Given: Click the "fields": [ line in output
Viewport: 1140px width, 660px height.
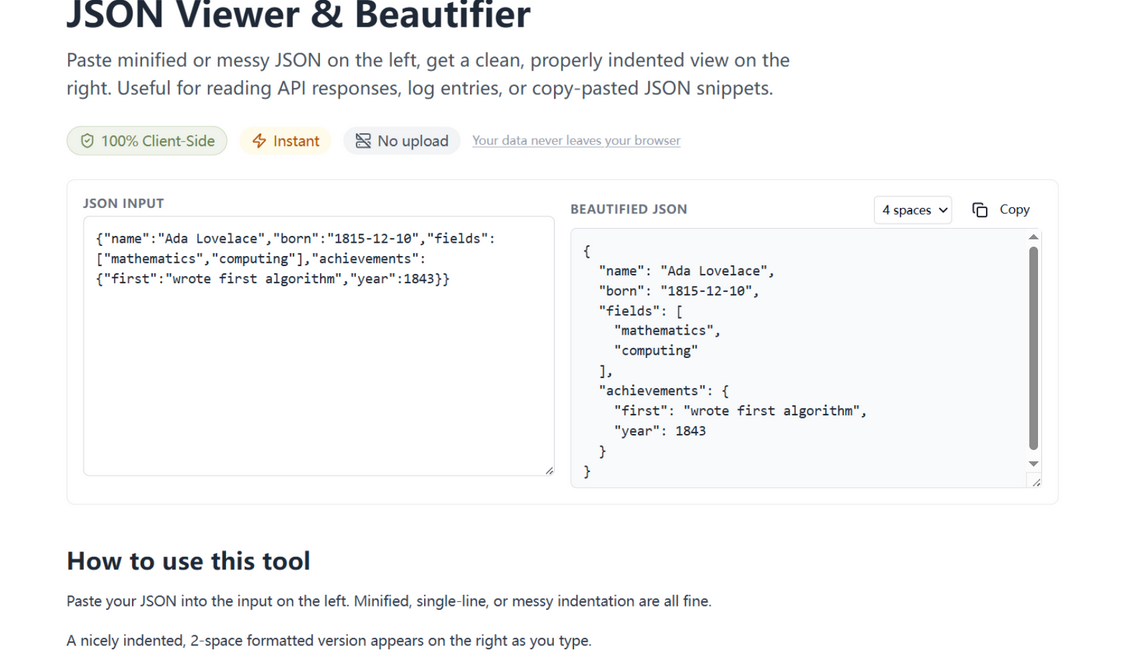Looking at the screenshot, I should click(x=641, y=311).
